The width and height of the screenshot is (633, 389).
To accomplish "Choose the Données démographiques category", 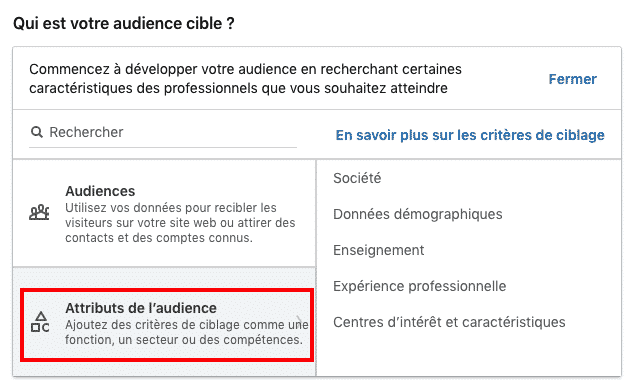I will pos(417,214).
